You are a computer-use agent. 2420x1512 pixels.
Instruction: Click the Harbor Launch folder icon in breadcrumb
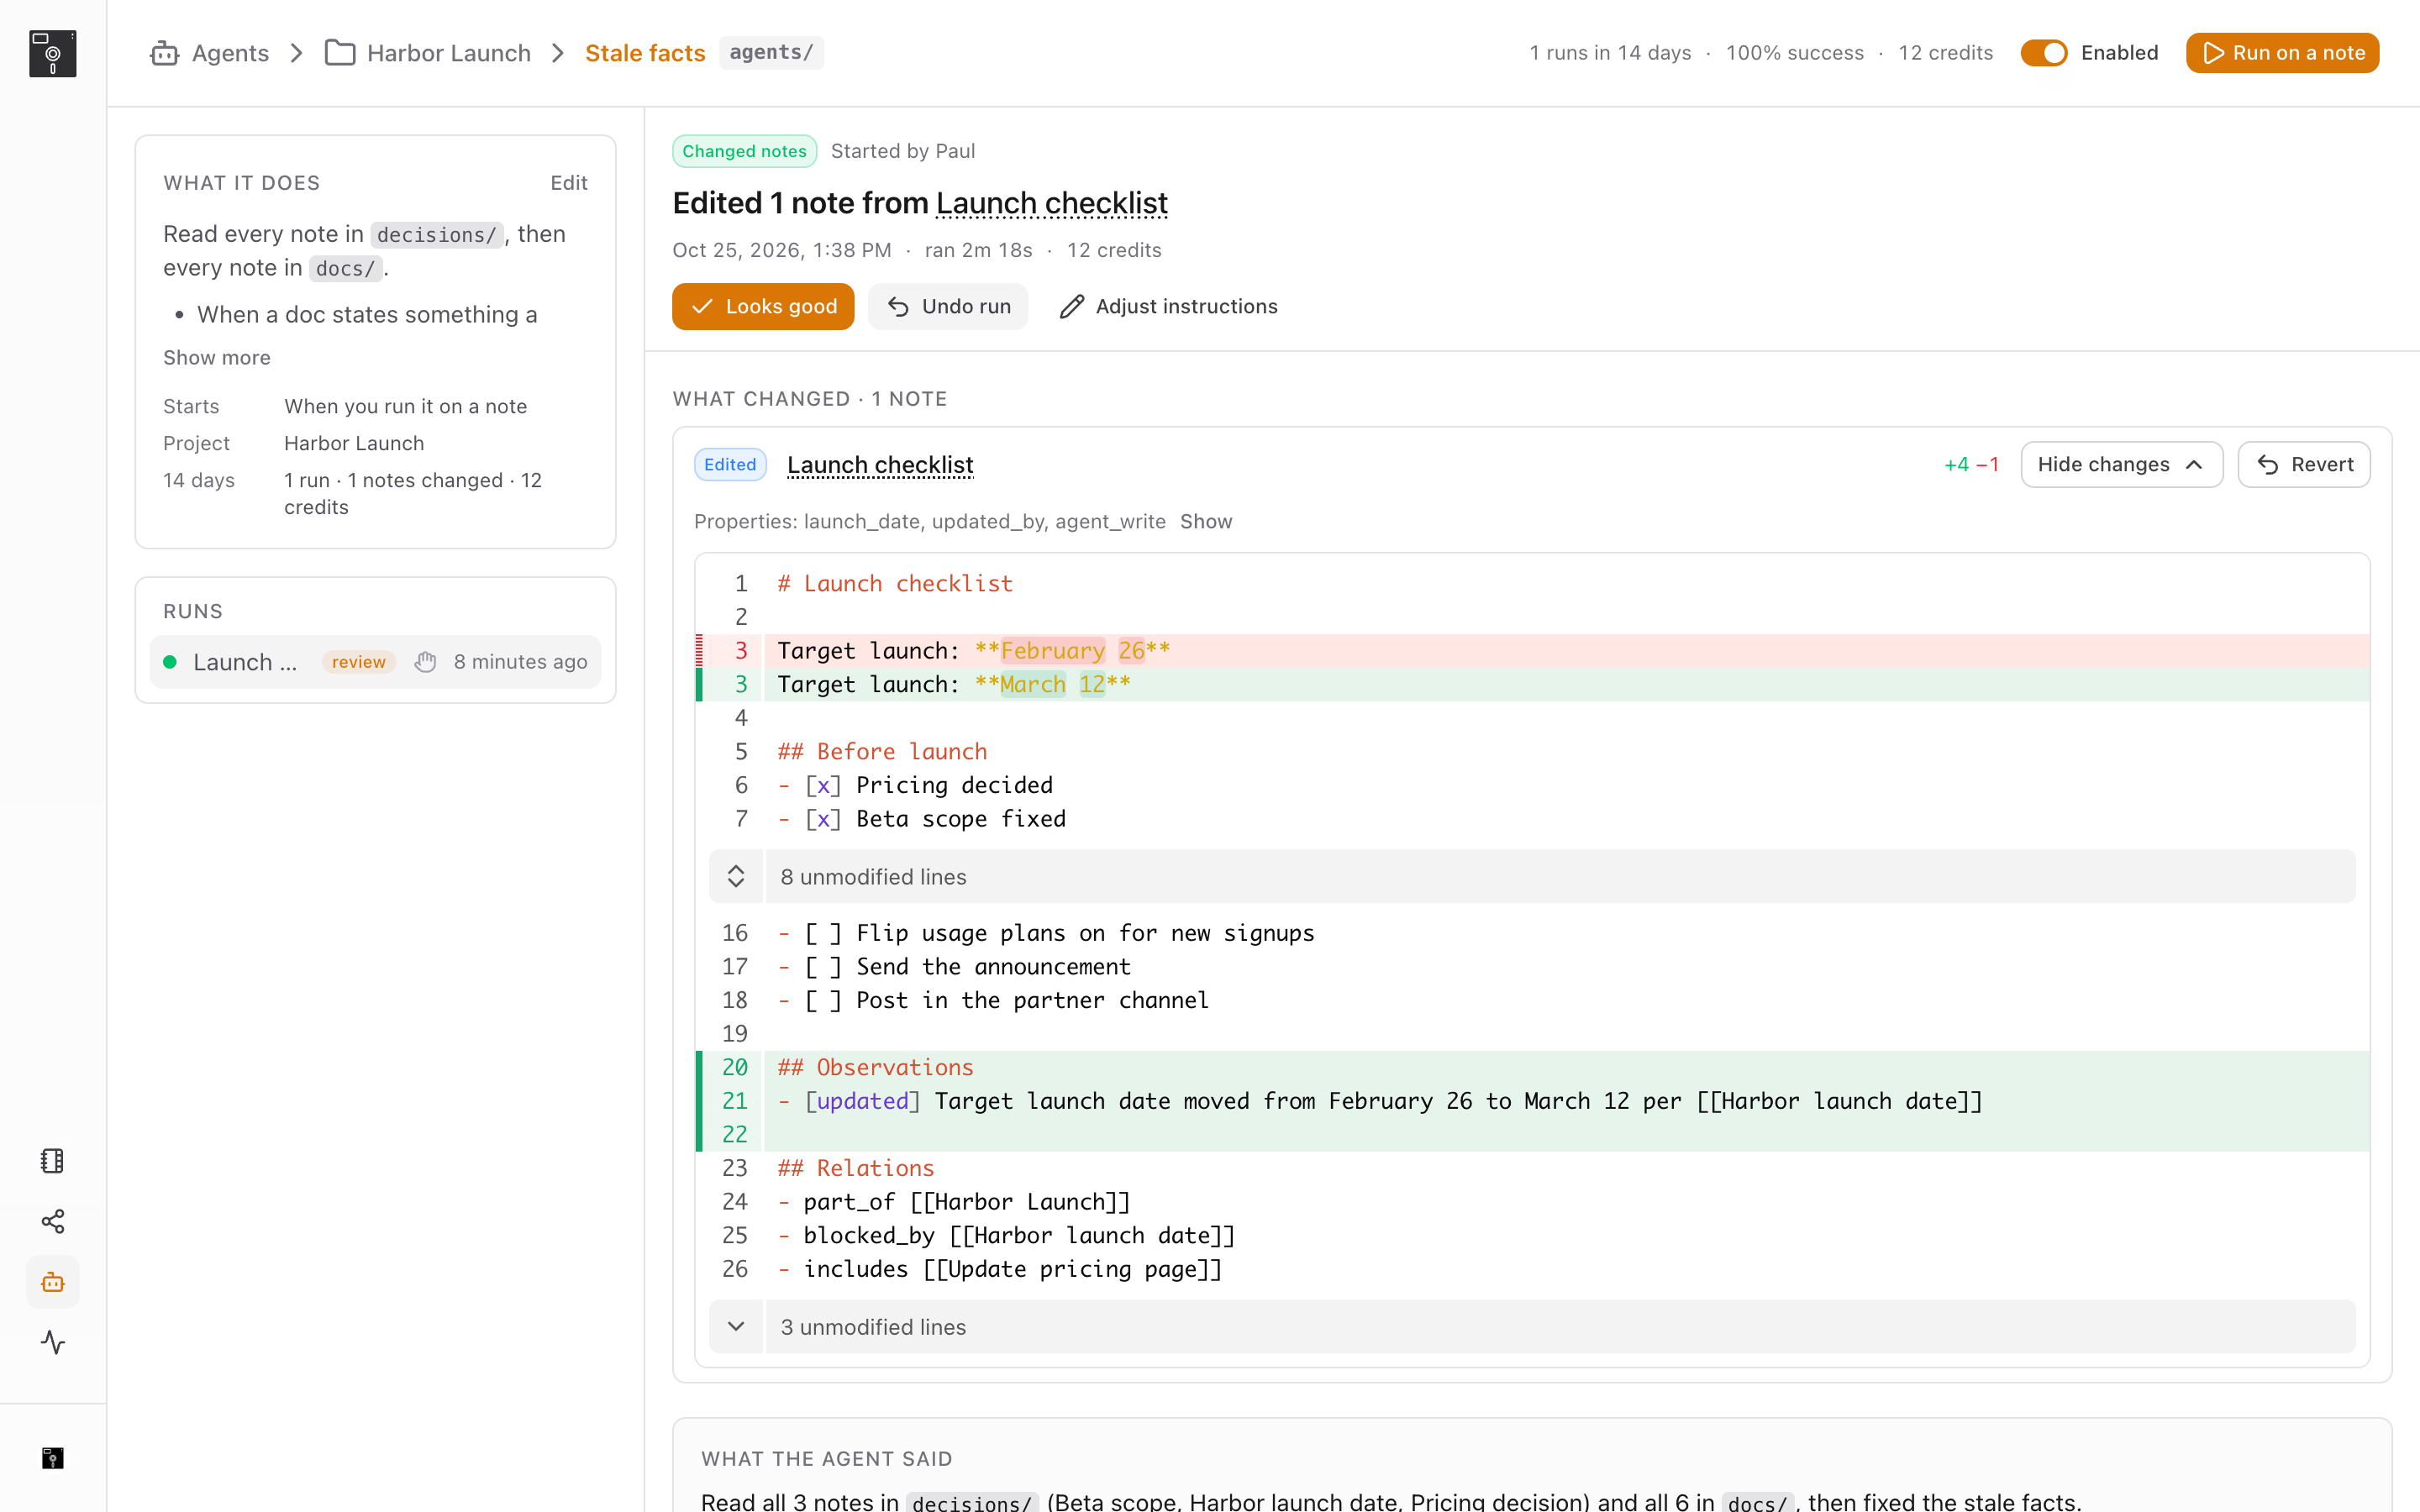340,53
